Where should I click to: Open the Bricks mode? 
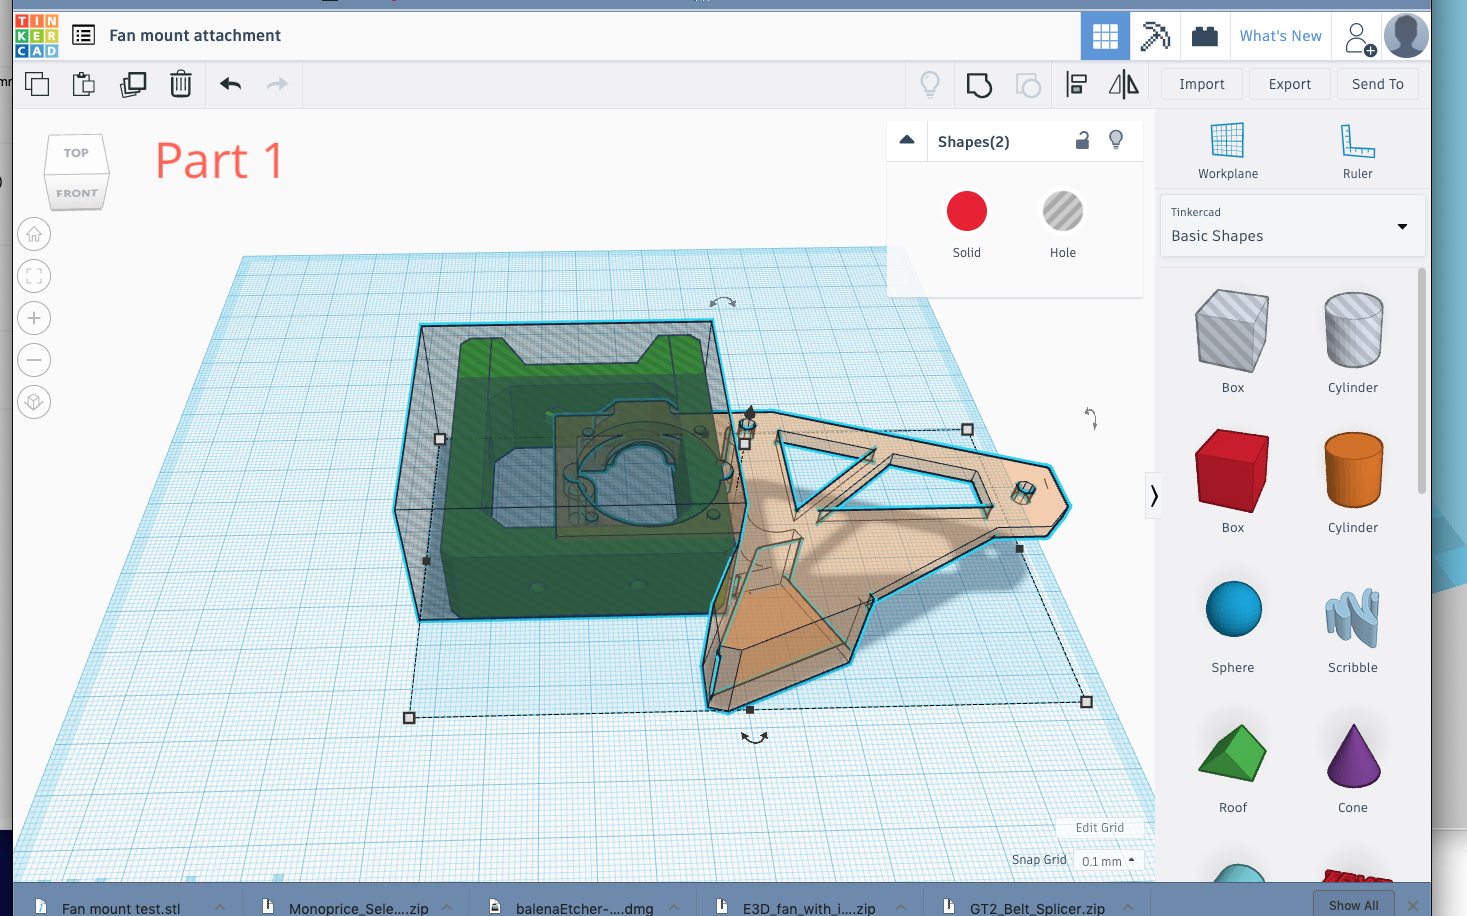pyautogui.click(x=1205, y=36)
